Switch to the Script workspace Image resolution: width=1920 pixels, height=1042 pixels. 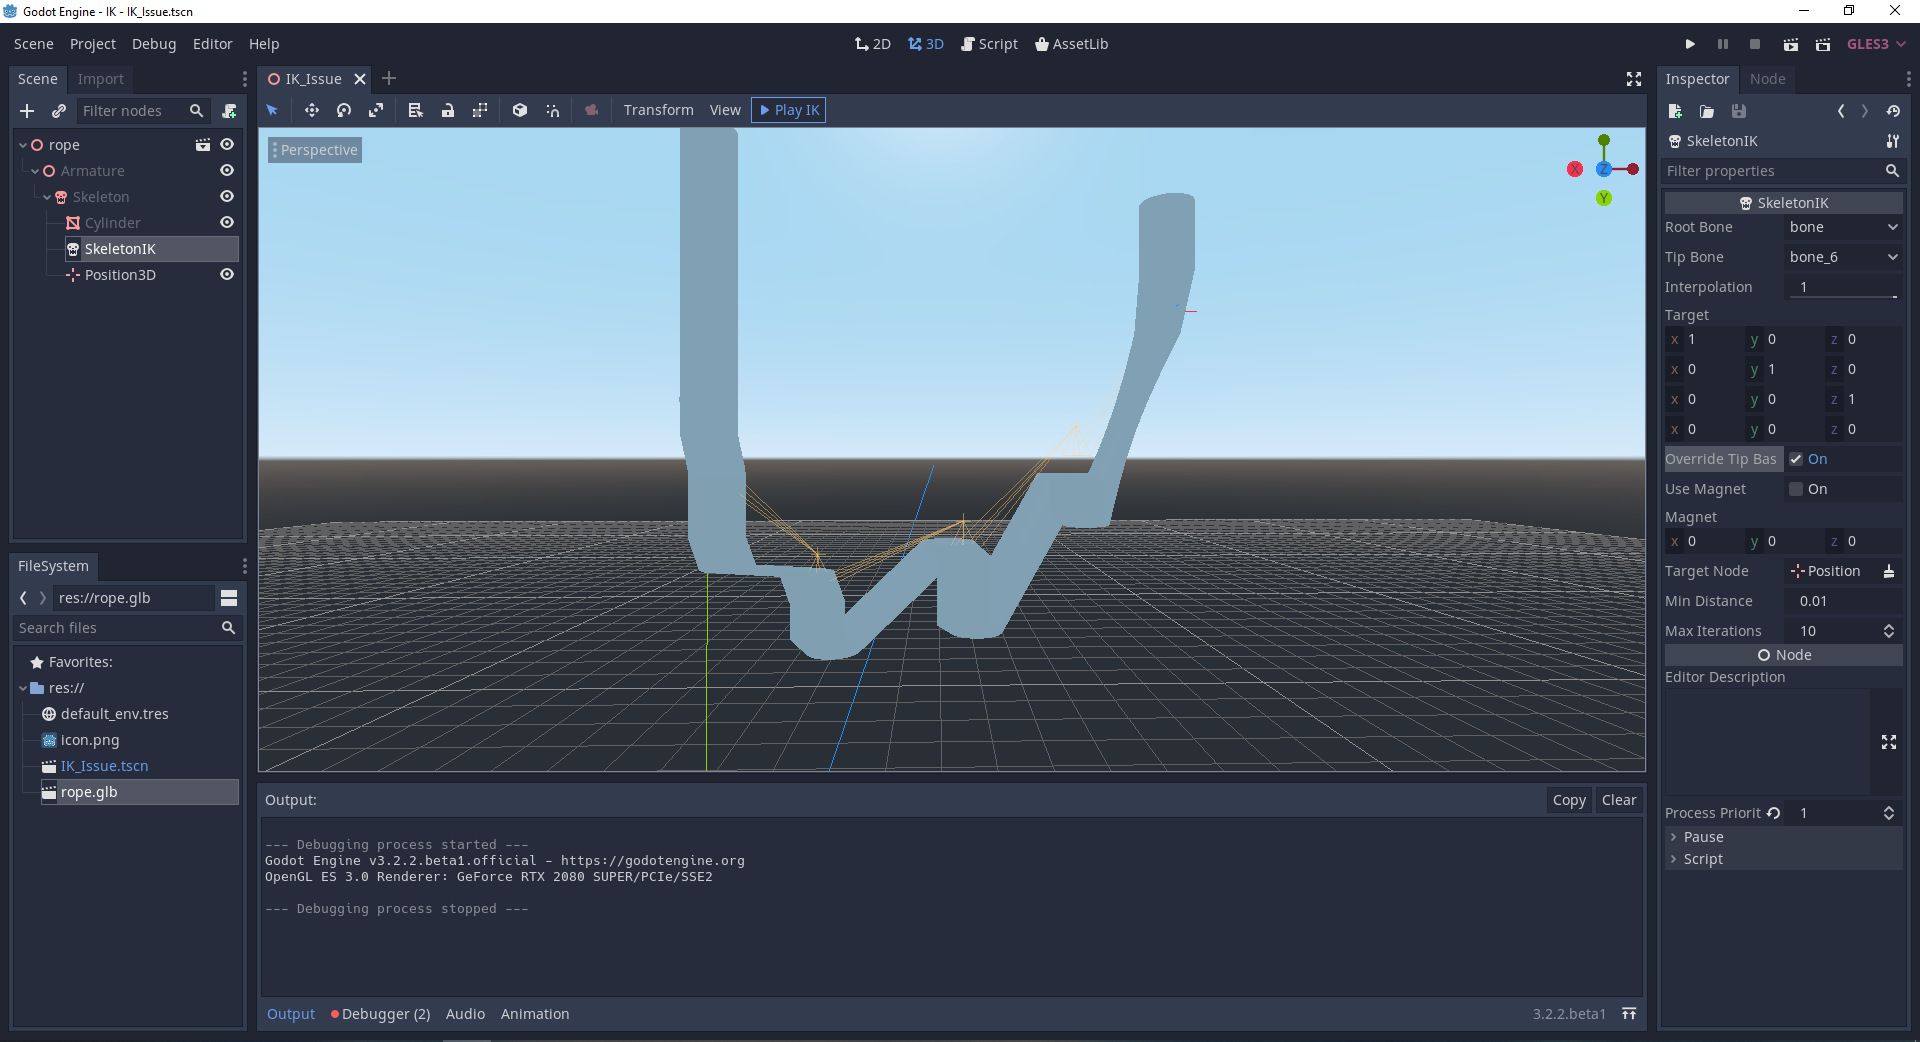990,44
